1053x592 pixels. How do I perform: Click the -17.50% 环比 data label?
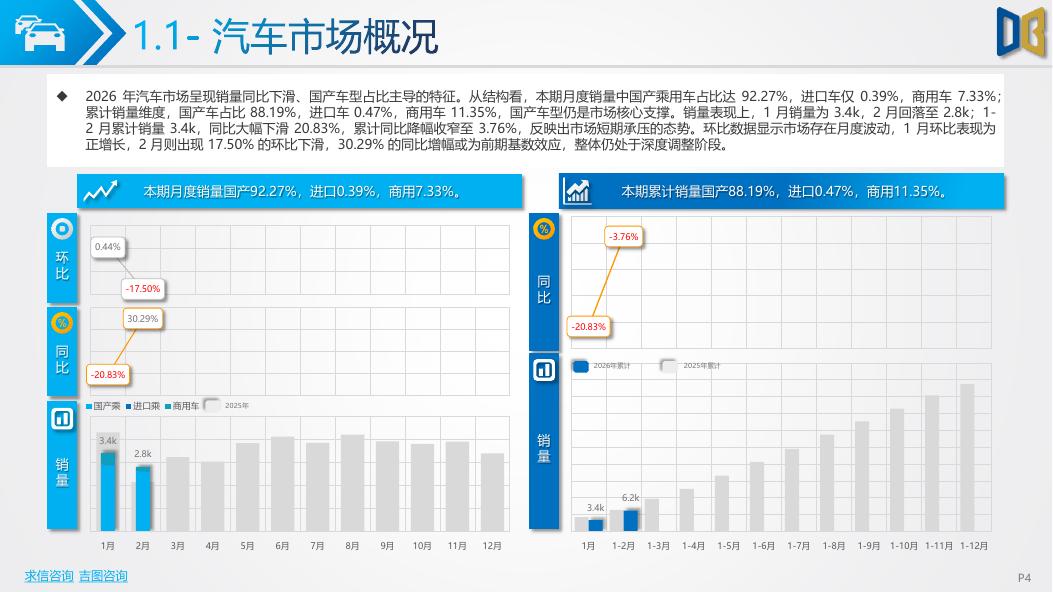tap(143, 289)
